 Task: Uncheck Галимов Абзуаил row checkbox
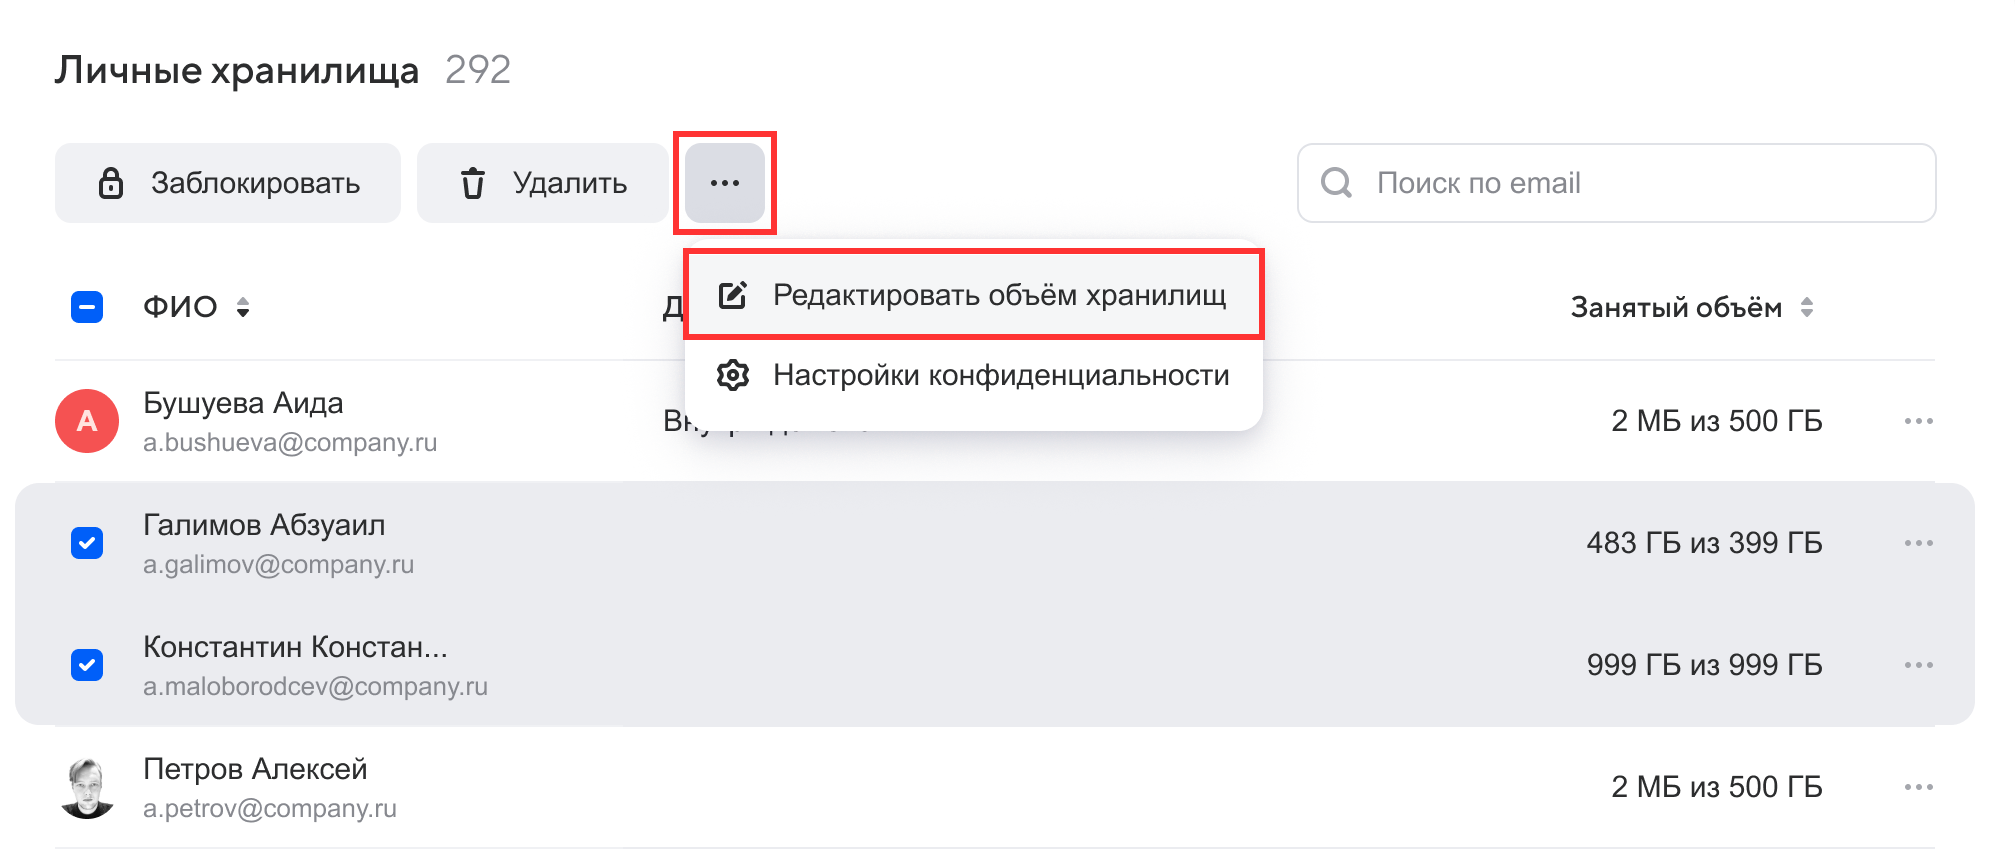point(87,543)
